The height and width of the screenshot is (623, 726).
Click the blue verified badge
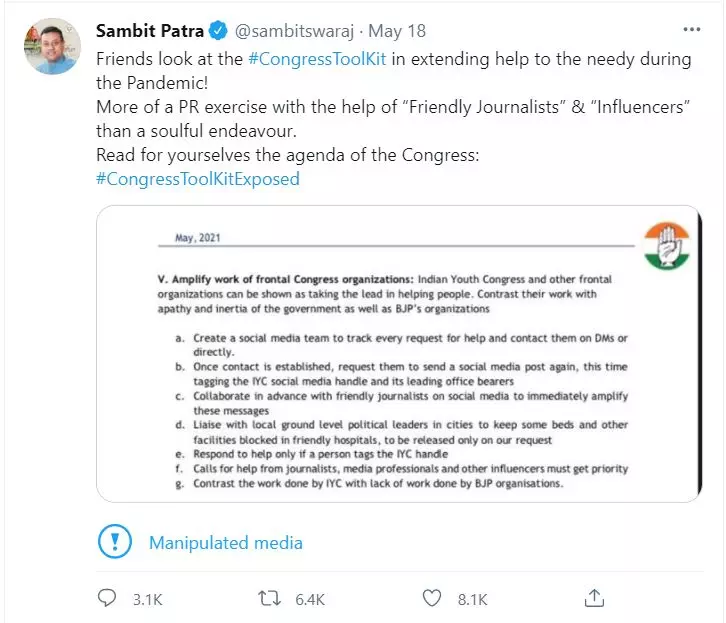click(x=219, y=30)
